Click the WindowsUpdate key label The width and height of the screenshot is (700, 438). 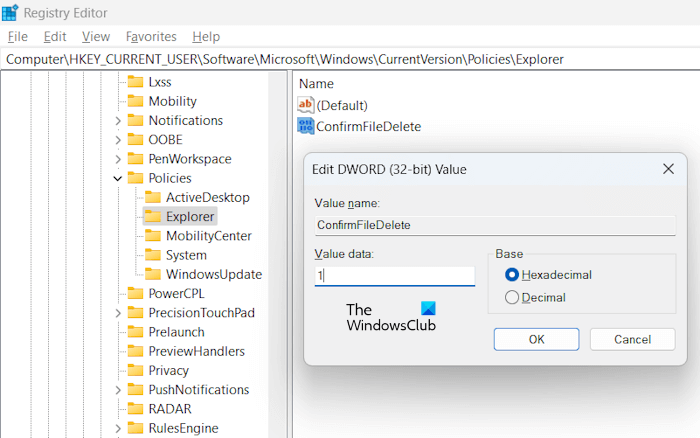[x=214, y=274]
